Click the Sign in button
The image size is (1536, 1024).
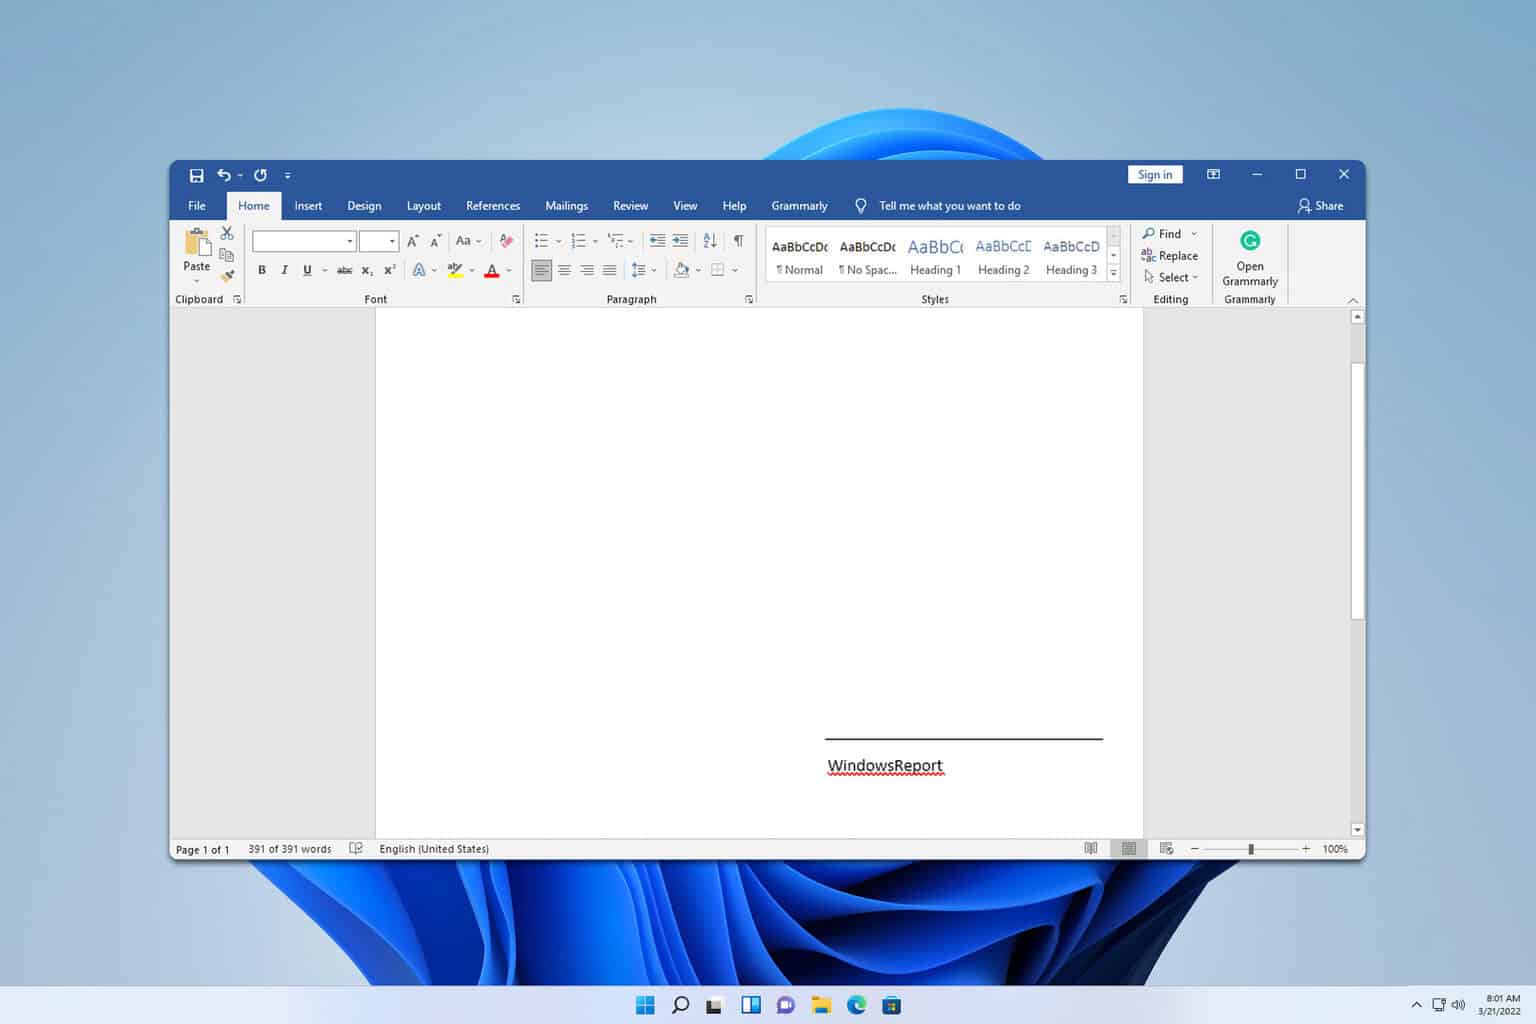1155,174
